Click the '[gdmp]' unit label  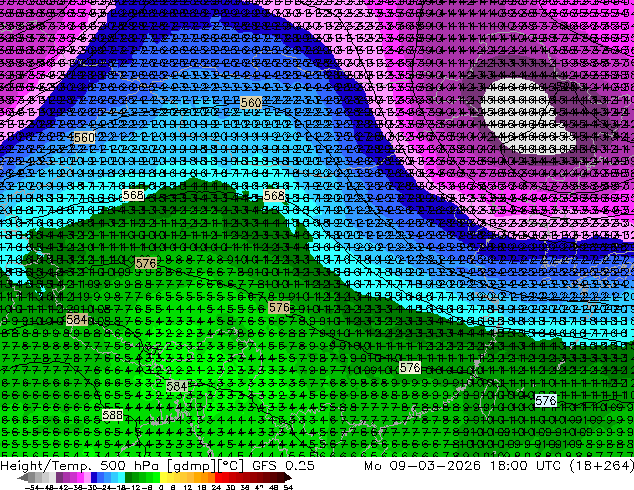click(x=192, y=465)
